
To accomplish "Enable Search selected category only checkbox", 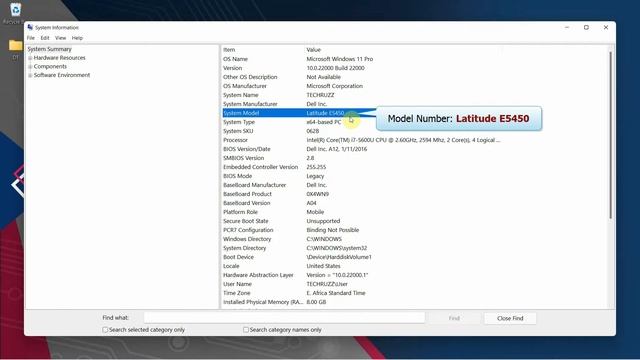I will click(x=105, y=329).
